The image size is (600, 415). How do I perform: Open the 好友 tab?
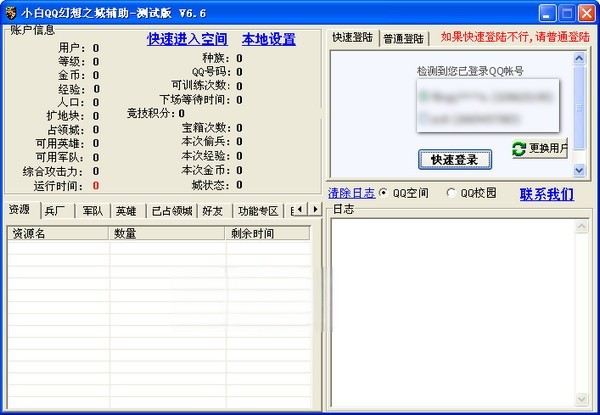(213, 211)
